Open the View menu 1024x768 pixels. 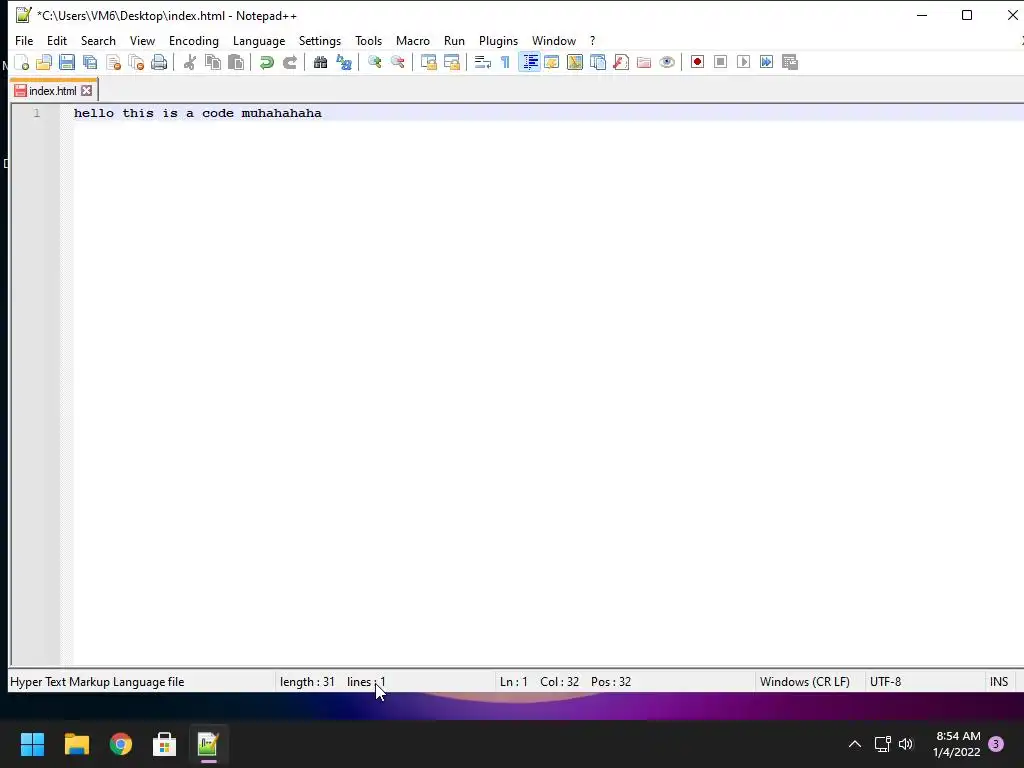click(x=142, y=40)
